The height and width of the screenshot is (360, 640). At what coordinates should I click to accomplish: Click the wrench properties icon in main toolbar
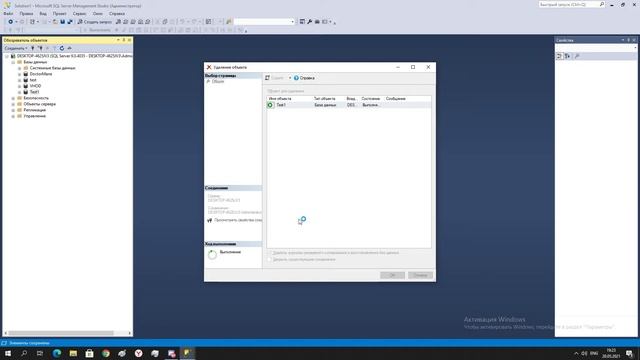309,22
